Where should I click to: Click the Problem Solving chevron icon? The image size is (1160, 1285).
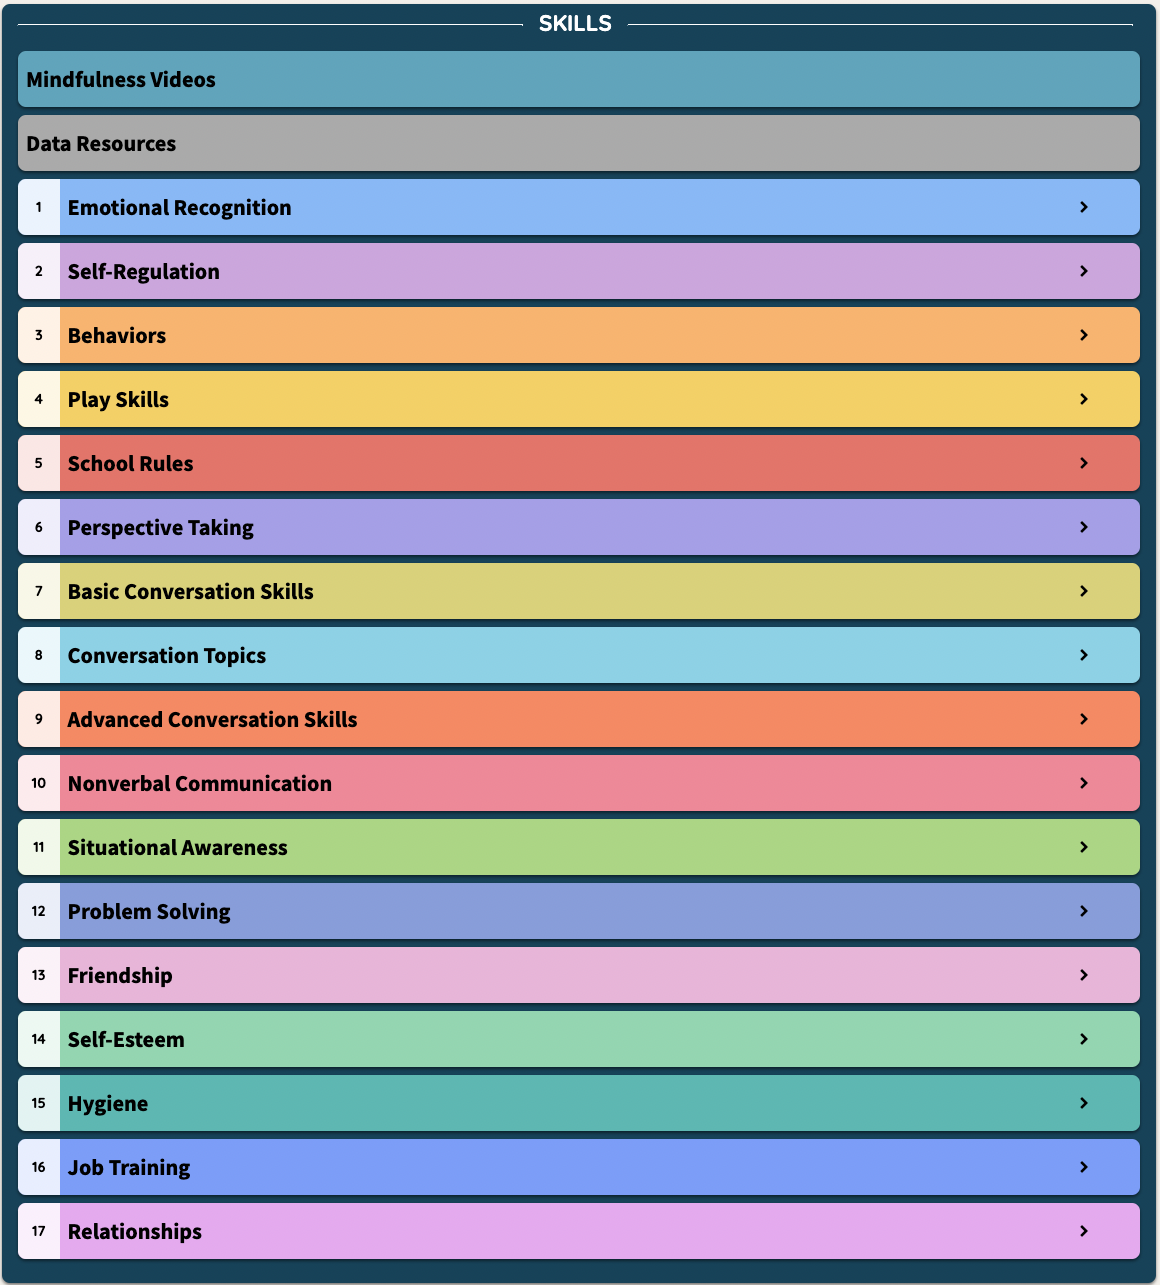pyautogui.click(x=1084, y=911)
